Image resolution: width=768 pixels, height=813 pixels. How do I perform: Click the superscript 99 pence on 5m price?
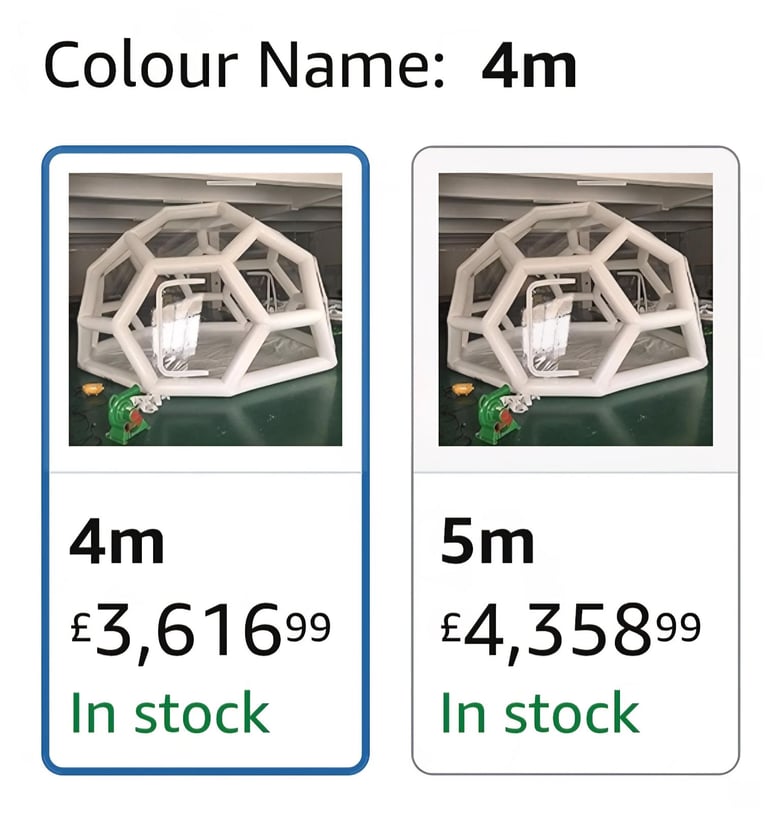pyautogui.click(x=679, y=627)
